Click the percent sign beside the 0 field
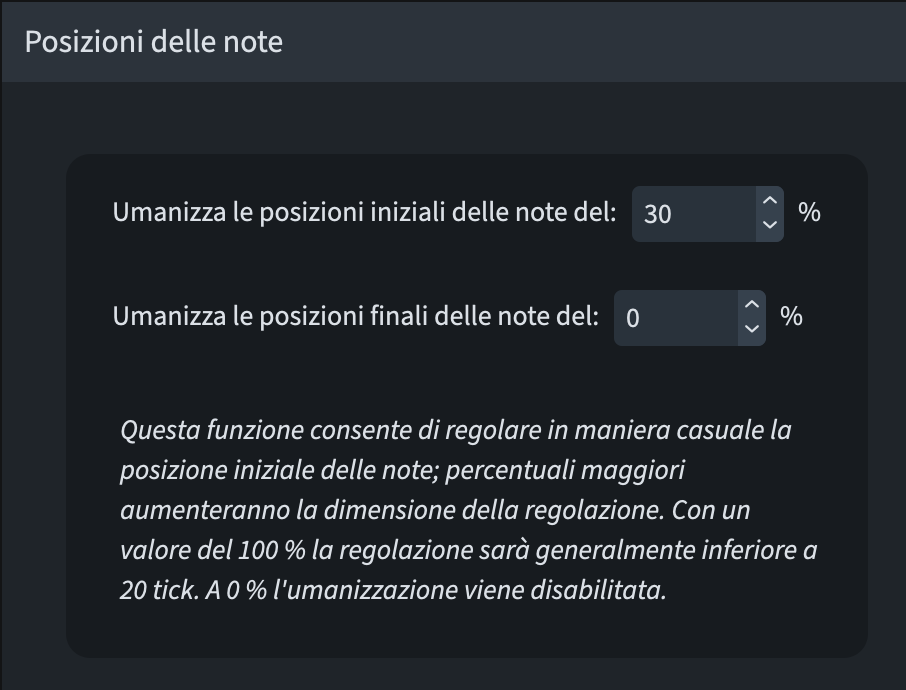 791,317
